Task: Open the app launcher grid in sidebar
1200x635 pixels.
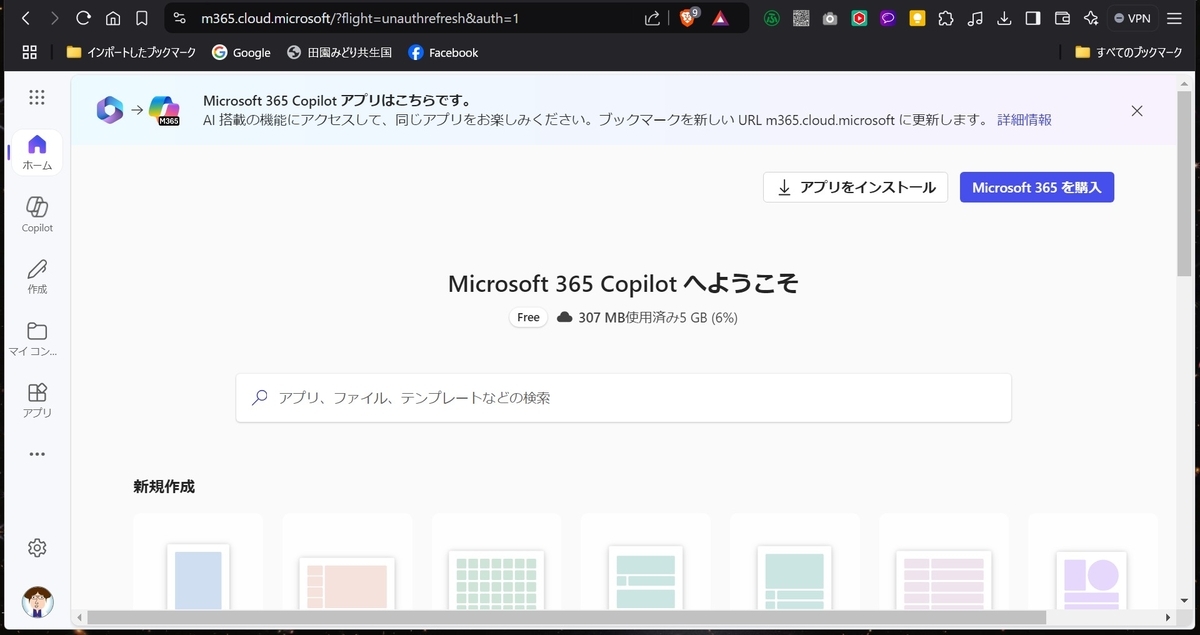Action: click(x=37, y=97)
